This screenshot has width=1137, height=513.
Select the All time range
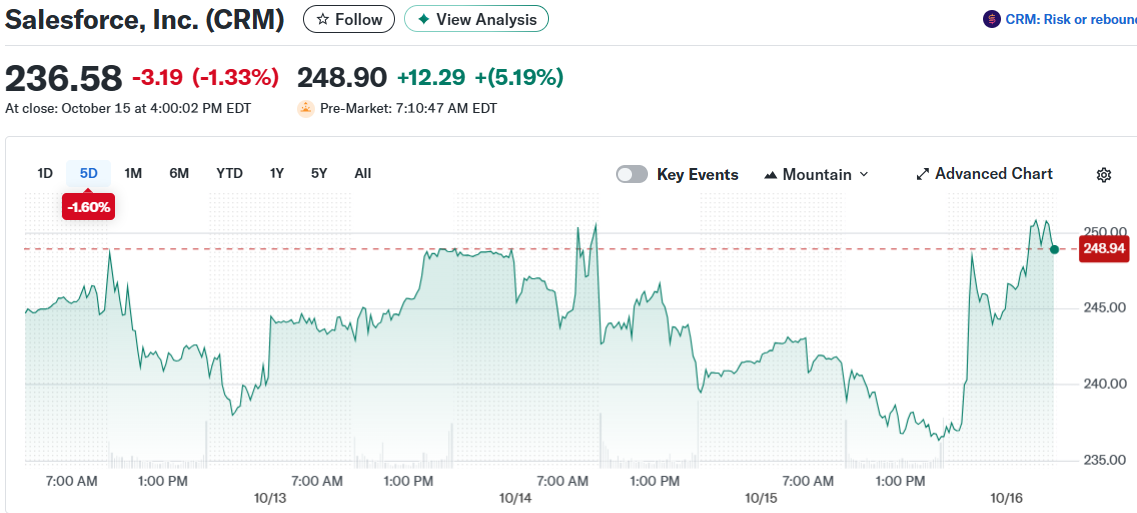point(363,173)
